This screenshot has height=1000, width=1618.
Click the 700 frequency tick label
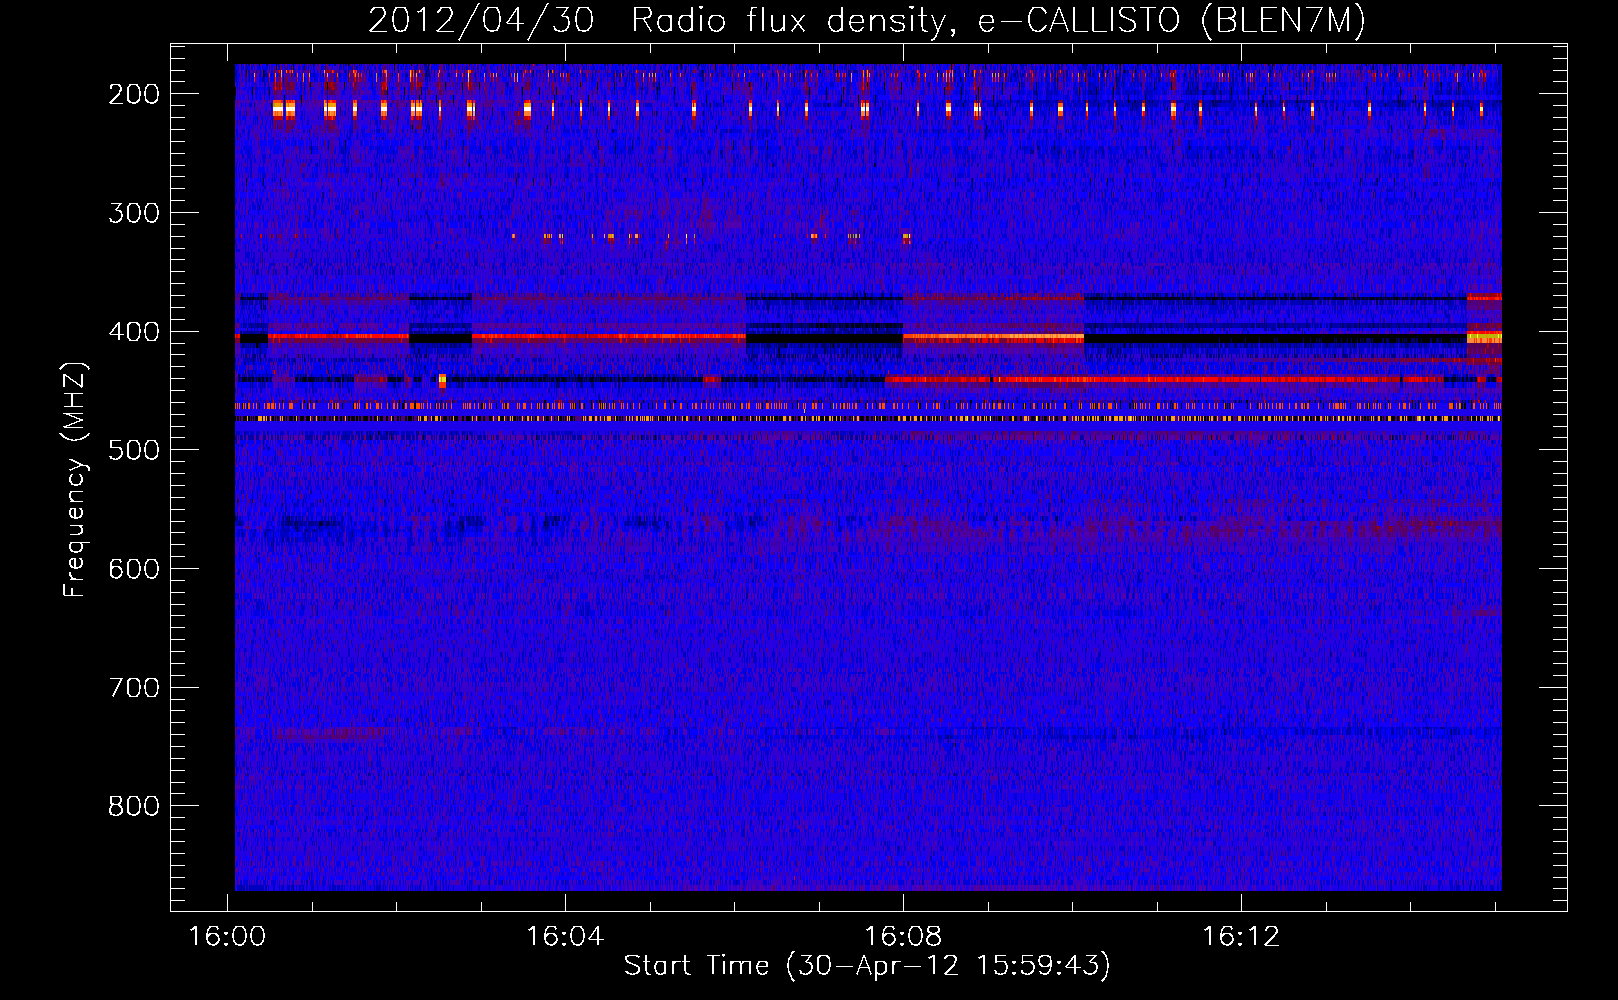pos(134,688)
